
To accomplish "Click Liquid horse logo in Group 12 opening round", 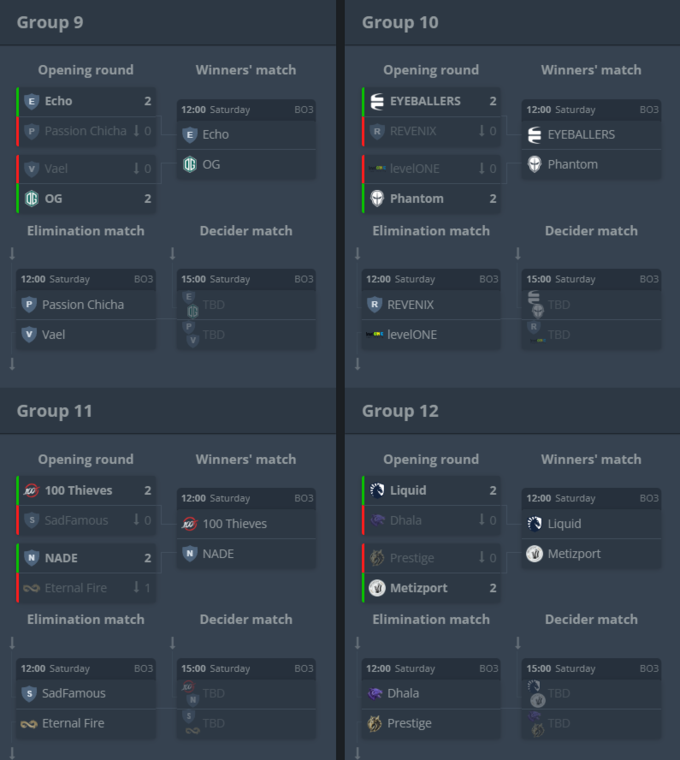I will (x=377, y=491).
